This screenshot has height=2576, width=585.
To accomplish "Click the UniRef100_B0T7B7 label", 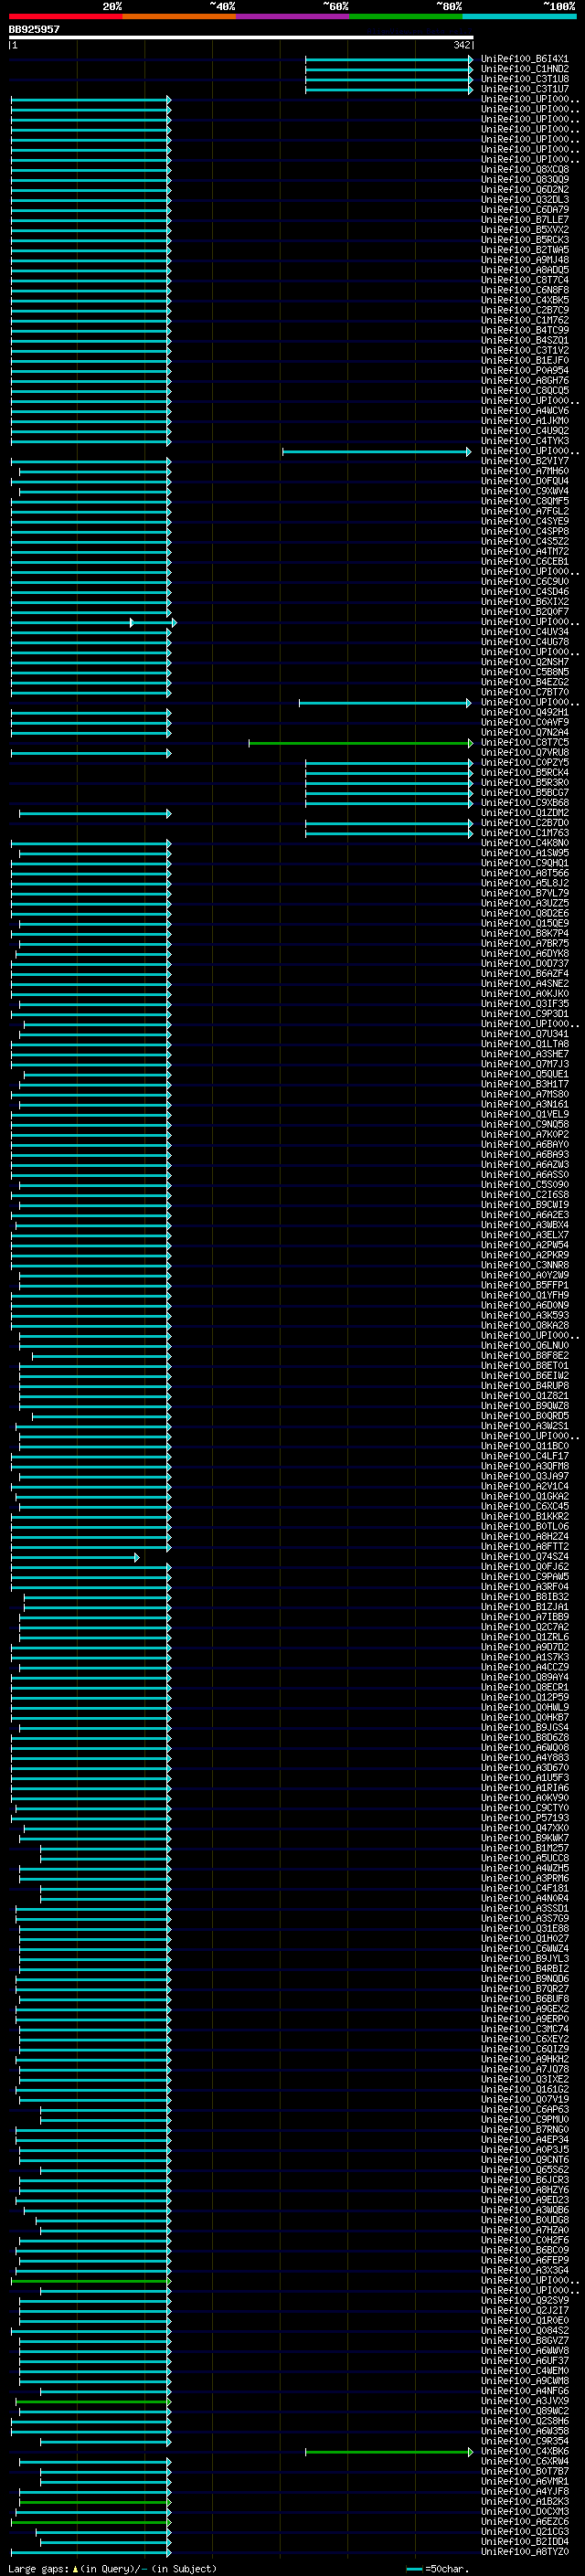I will click(x=525, y=2471).
